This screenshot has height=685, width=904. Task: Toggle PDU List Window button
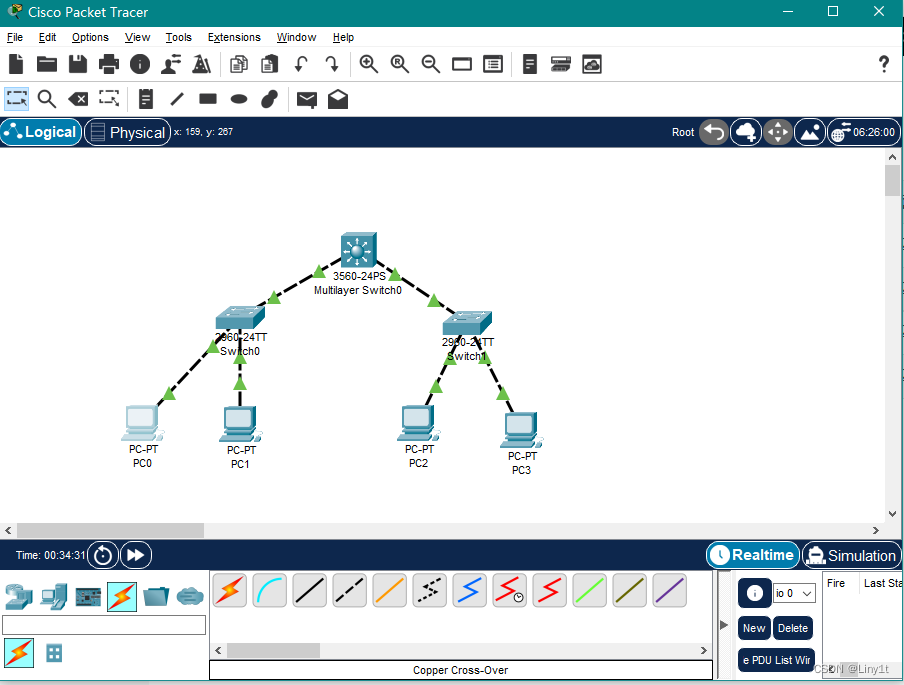pyautogui.click(x=776, y=660)
